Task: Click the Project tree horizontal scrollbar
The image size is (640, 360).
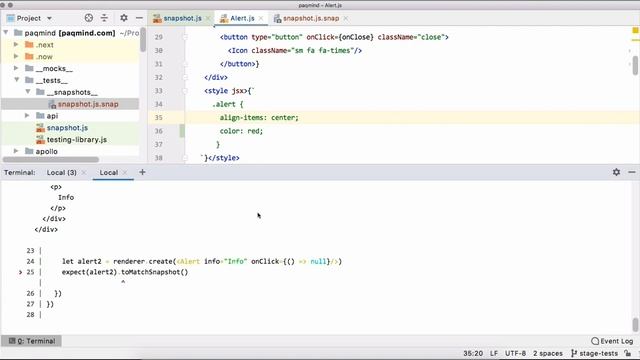Action: coord(51,160)
